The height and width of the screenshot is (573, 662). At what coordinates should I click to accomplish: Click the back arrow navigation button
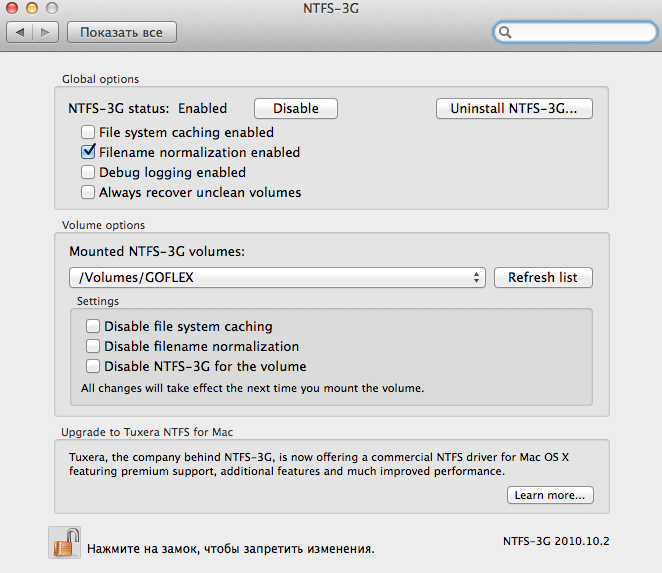[x=19, y=32]
